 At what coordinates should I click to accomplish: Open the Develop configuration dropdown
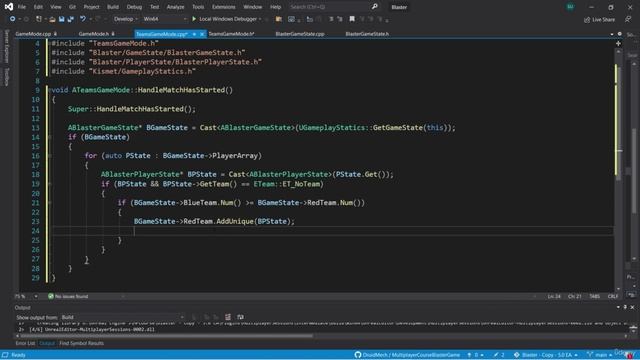[x=125, y=19]
